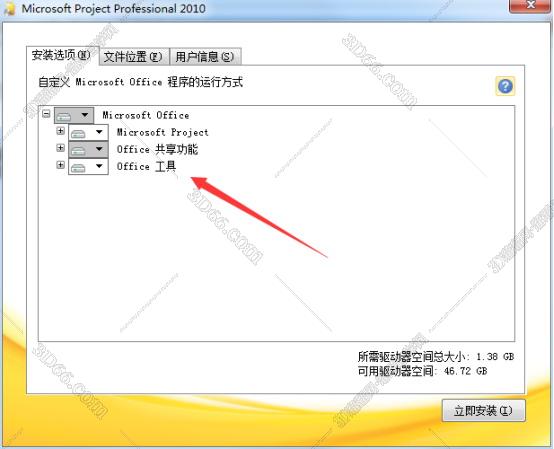The image size is (554, 449).
Task: Click the 所需驱动器空间总大小 1.38 GB text
Action: 436,357
